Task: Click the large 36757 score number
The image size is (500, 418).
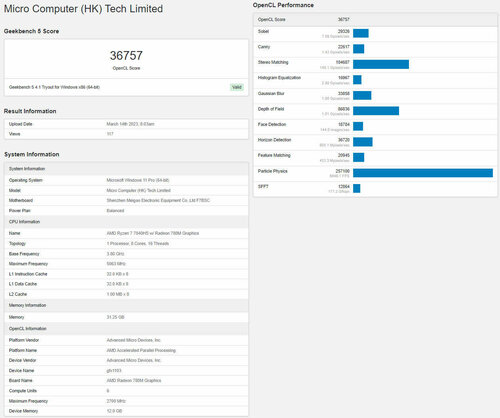Action: click(x=126, y=55)
